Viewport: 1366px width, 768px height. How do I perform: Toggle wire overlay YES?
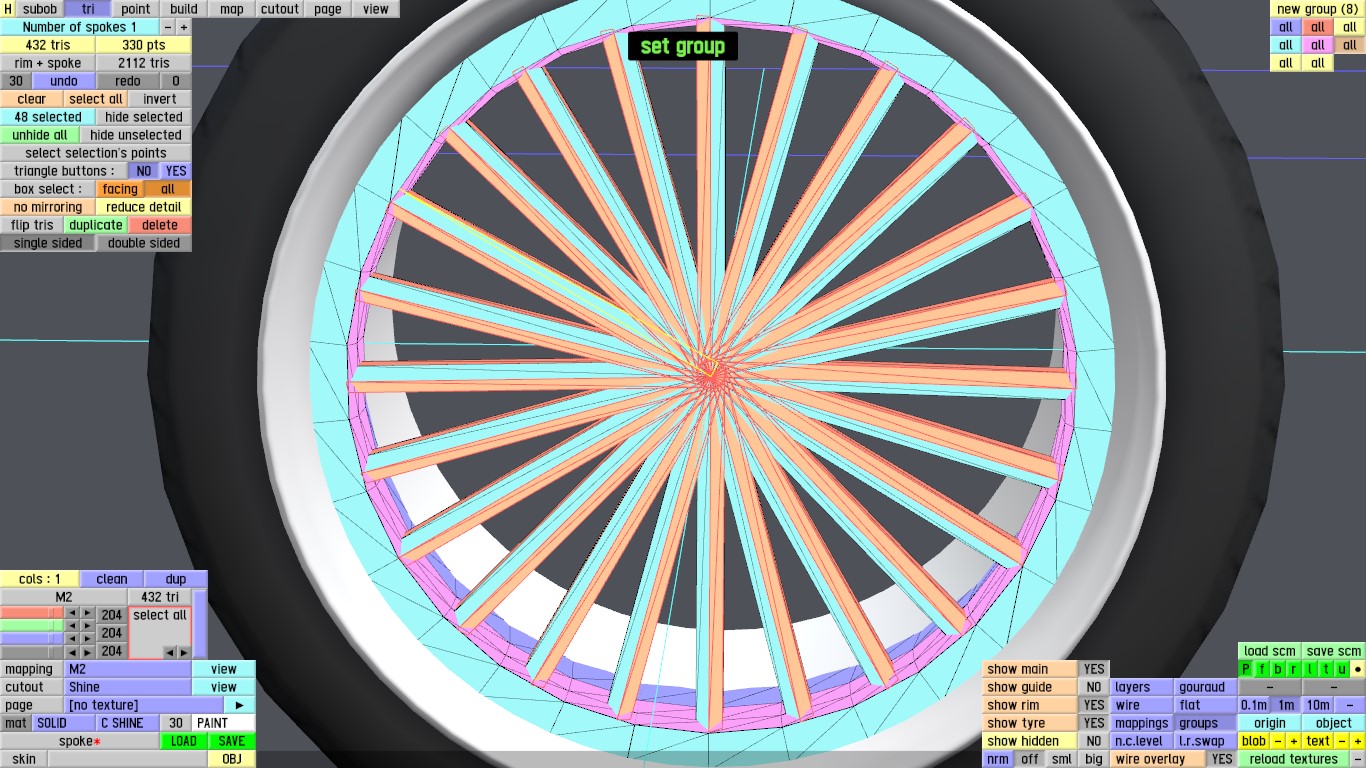[x=1221, y=759]
